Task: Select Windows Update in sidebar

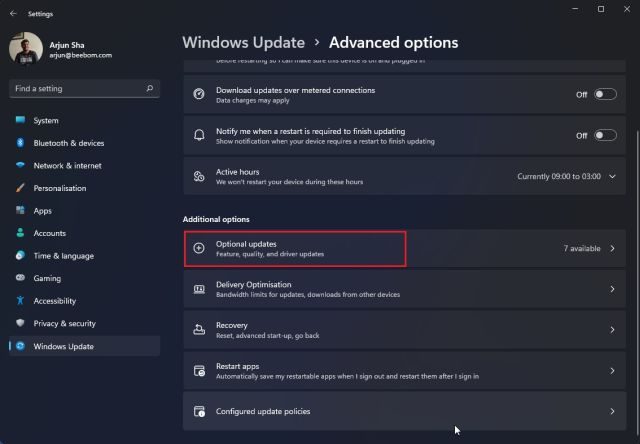Action: tap(84, 346)
